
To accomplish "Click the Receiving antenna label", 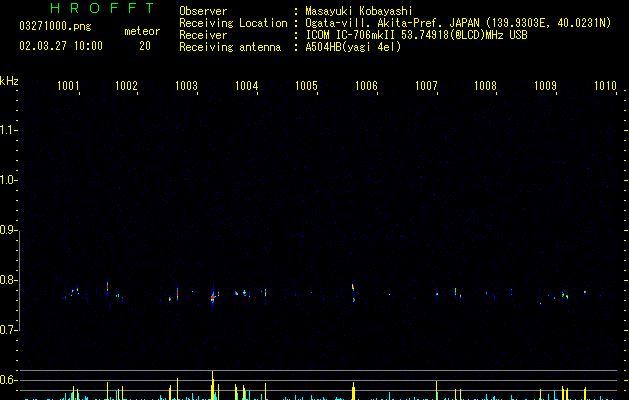I will [230, 47].
